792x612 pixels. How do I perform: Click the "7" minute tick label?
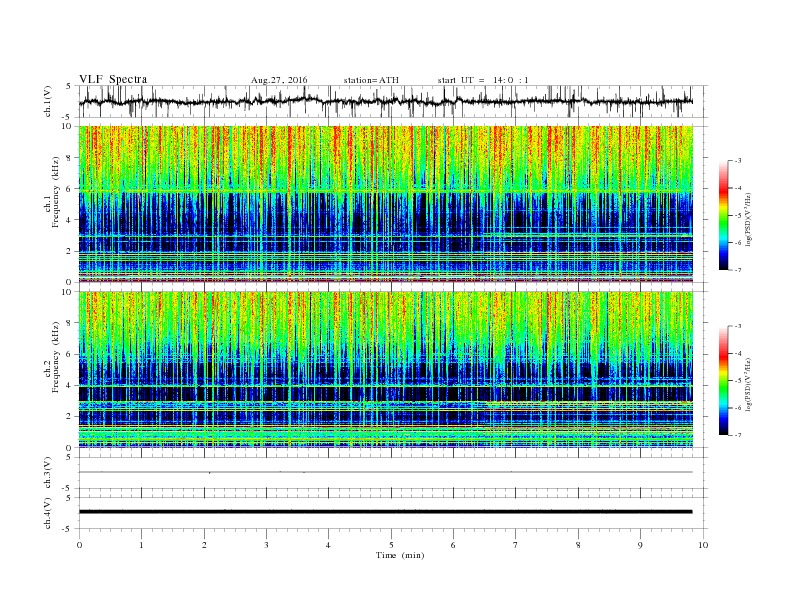(516, 545)
